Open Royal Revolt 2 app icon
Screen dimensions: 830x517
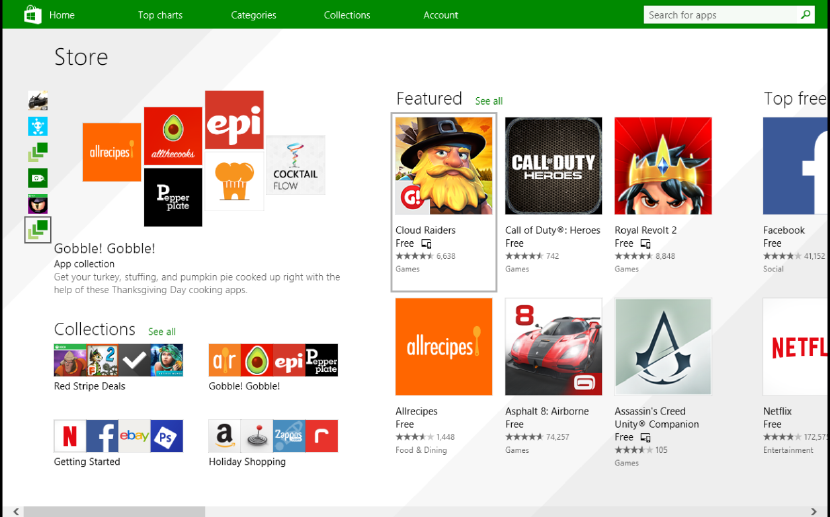pyautogui.click(x=663, y=166)
